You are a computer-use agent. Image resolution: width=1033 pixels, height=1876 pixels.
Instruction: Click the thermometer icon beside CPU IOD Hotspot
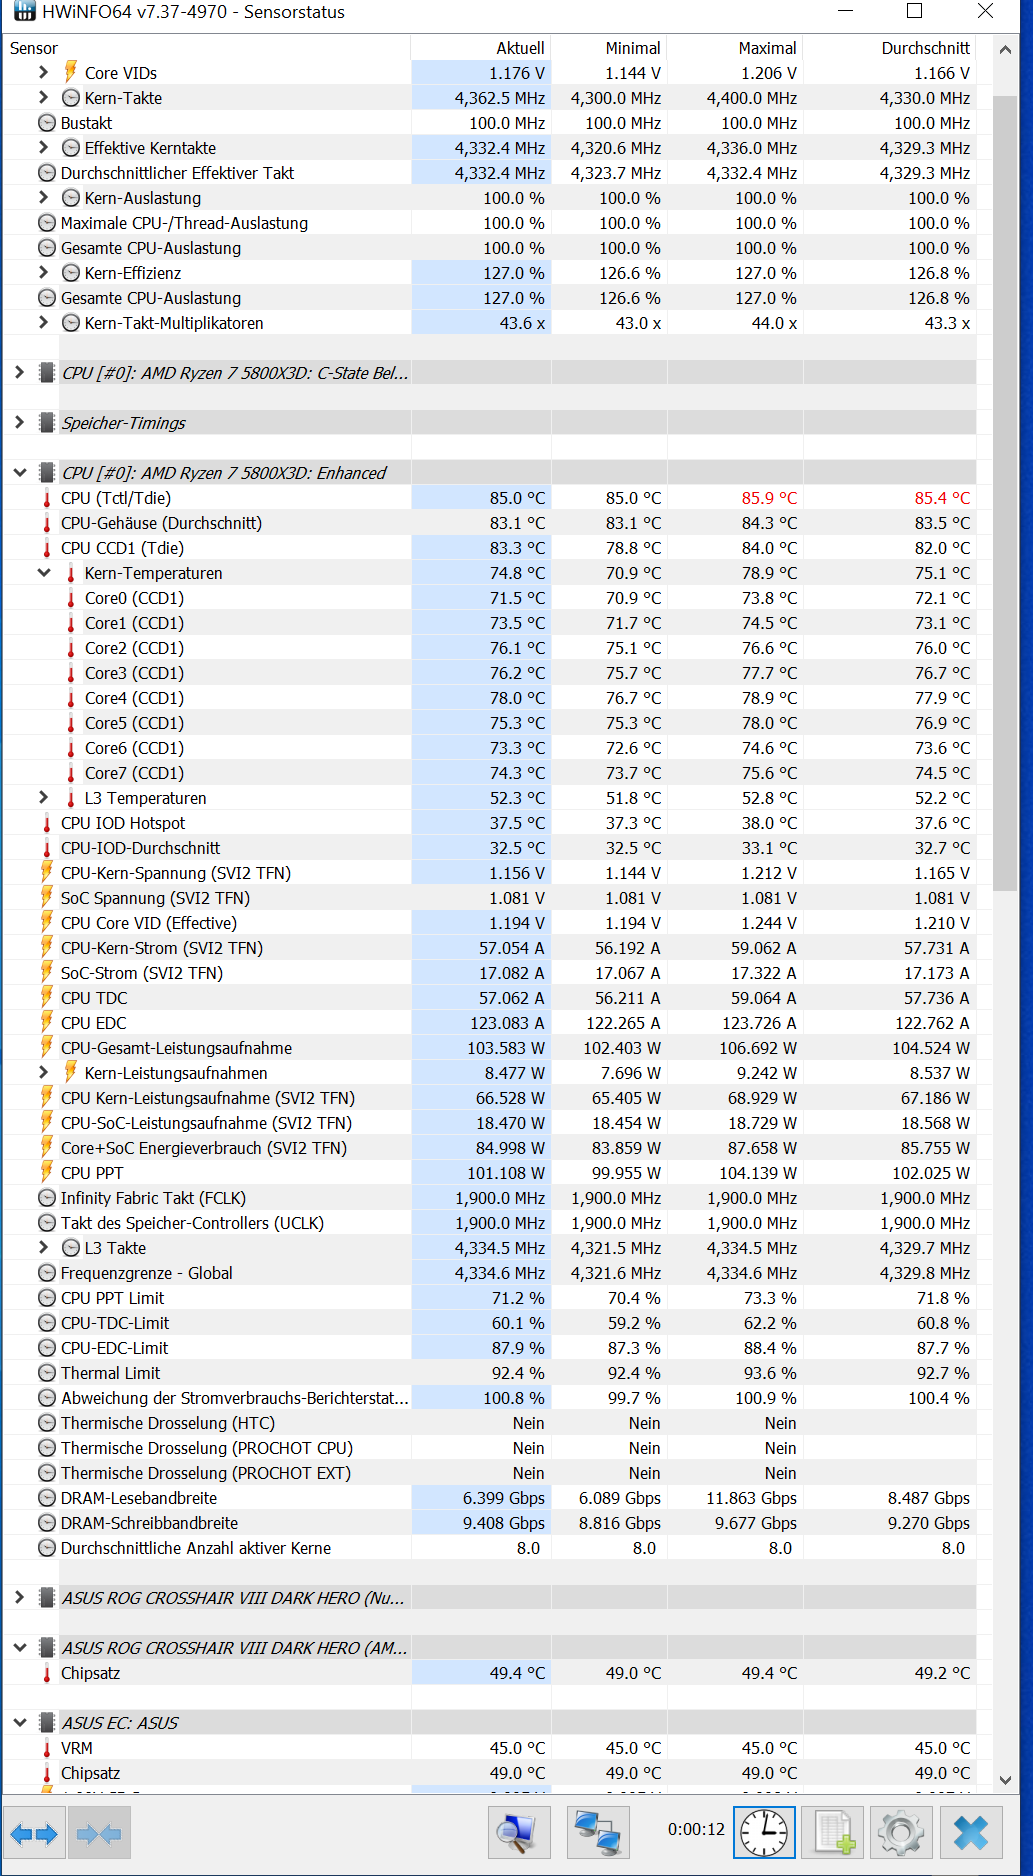tap(47, 823)
